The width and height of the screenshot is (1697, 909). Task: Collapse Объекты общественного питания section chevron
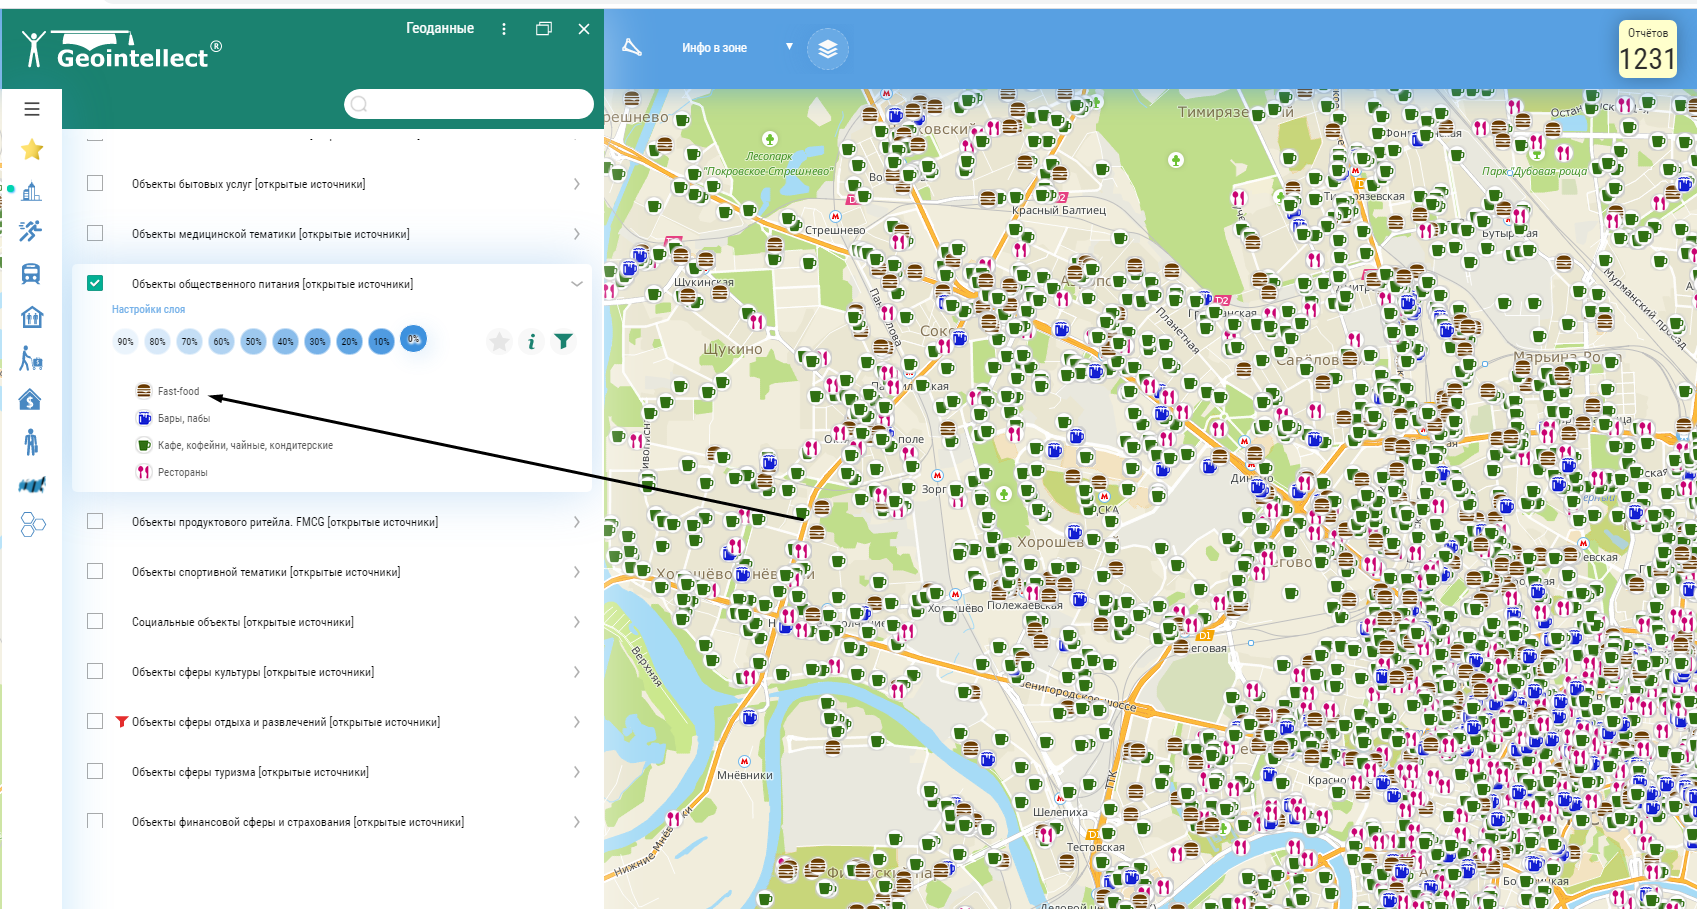577,284
